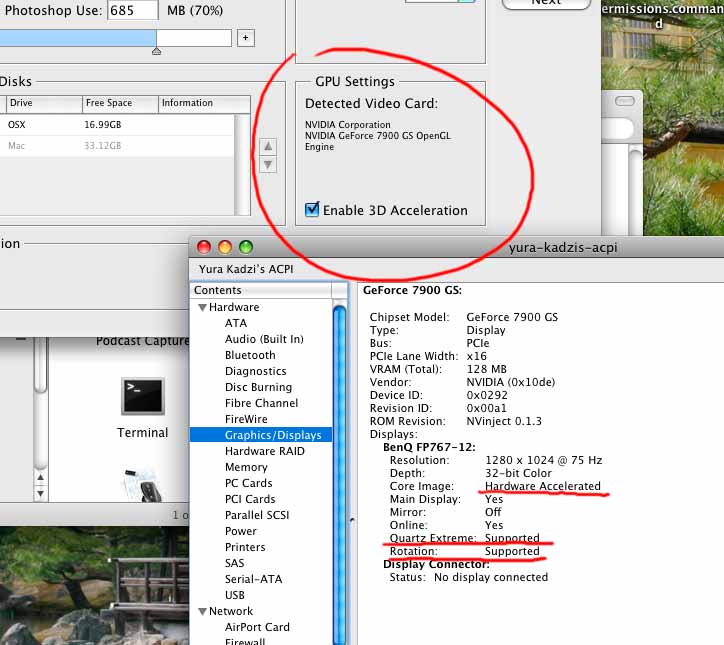
Task: Click the GeForce 7900 GS heading
Action: click(x=412, y=290)
